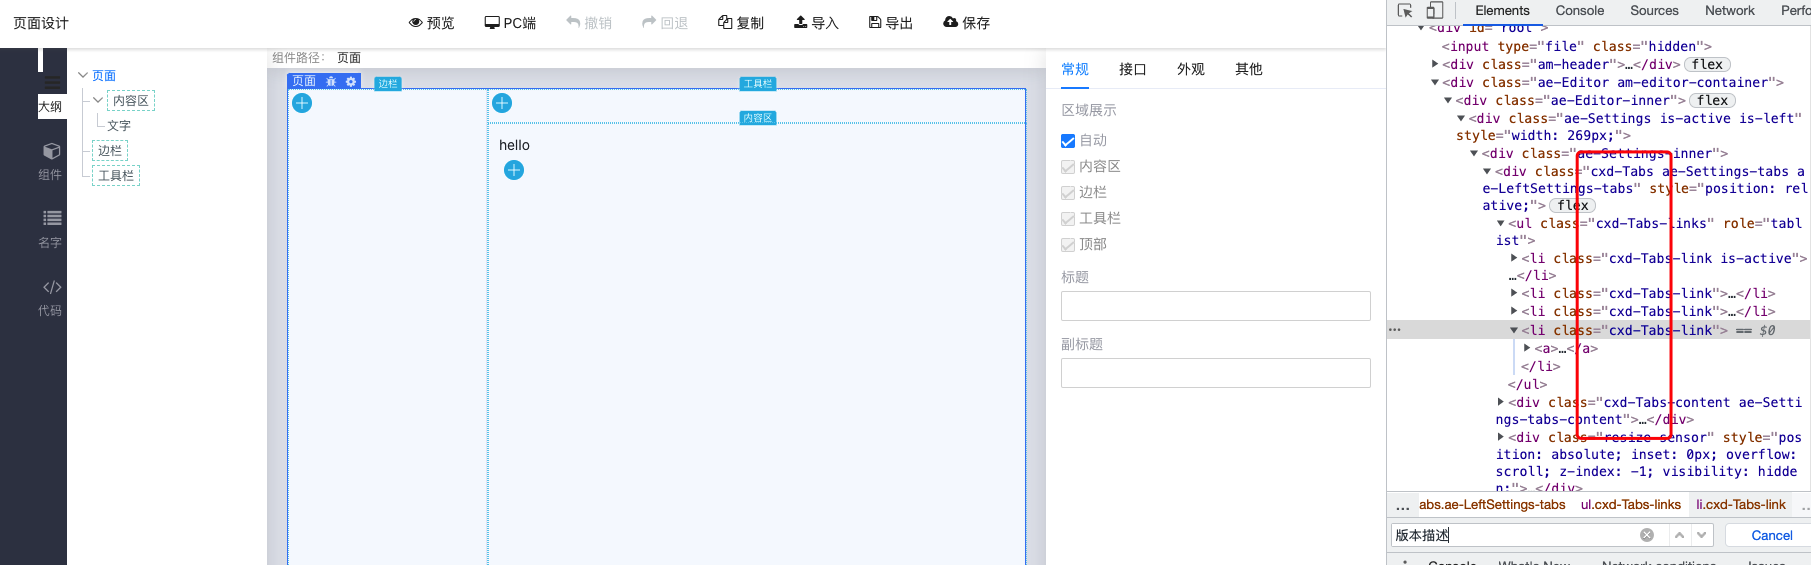This screenshot has height=565, width=1811.
Task: Open the DevTools Sources tab
Action: point(1655,11)
